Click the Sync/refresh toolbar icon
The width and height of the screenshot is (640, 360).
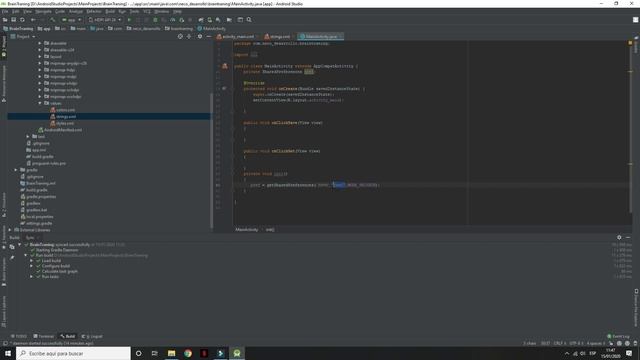[22, 20]
